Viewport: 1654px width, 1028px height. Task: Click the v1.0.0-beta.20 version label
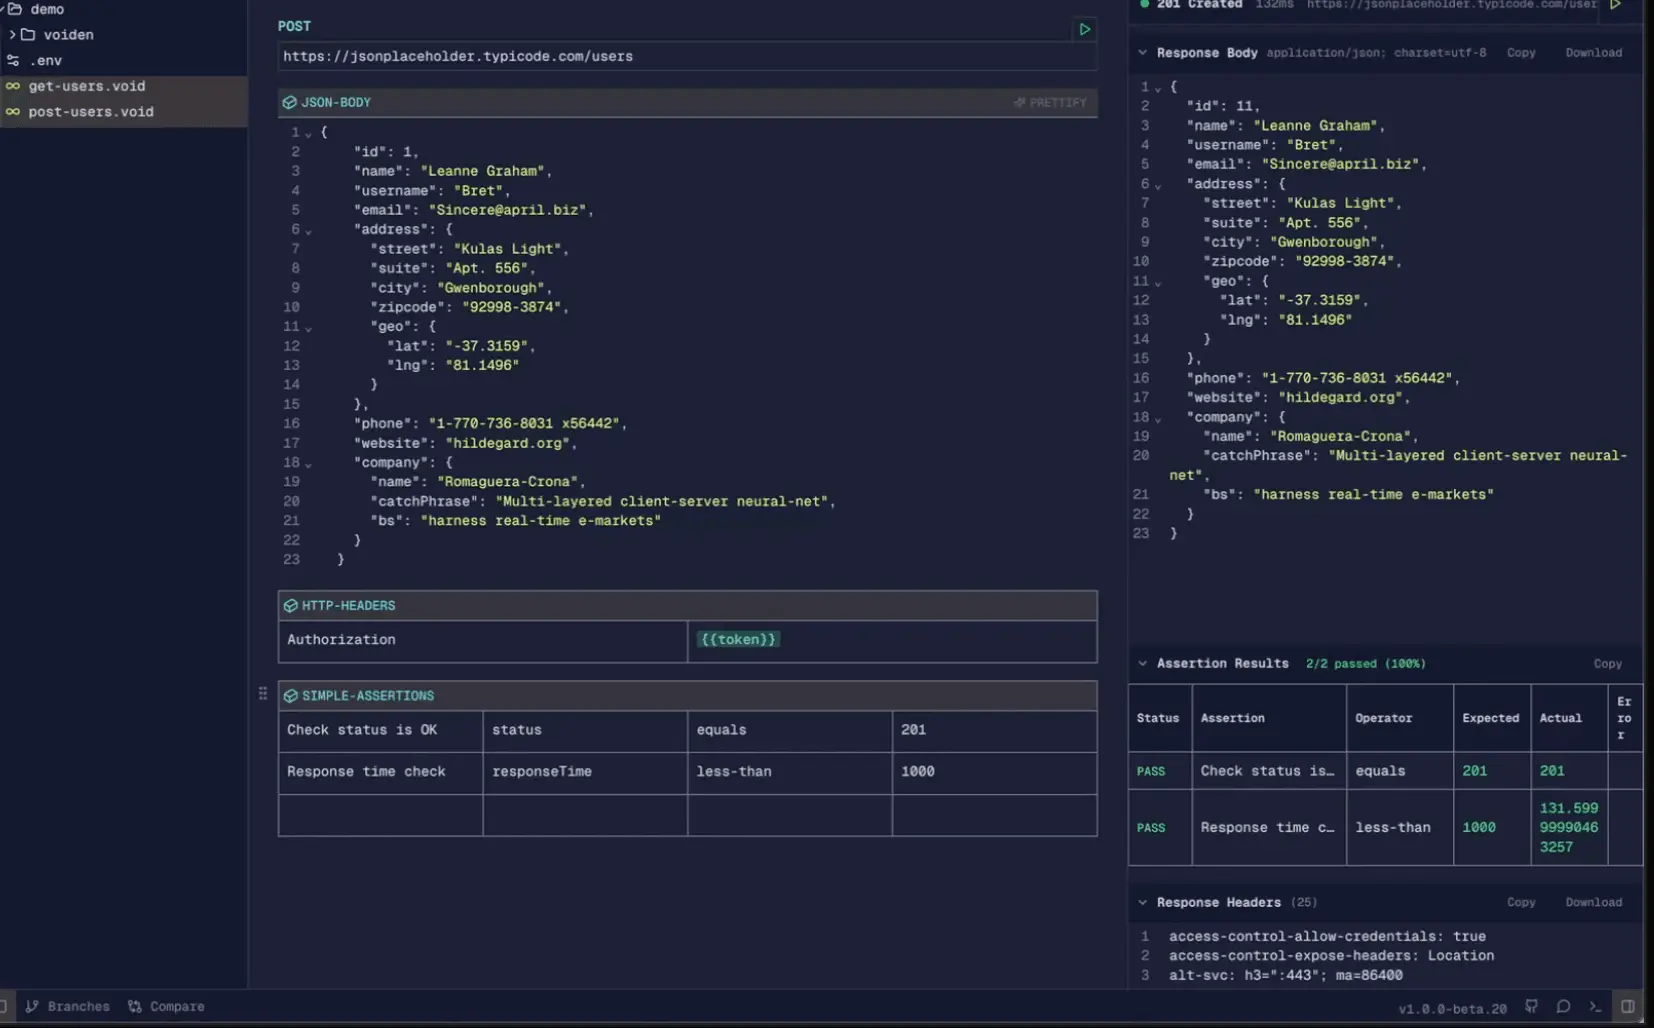click(x=1452, y=1008)
